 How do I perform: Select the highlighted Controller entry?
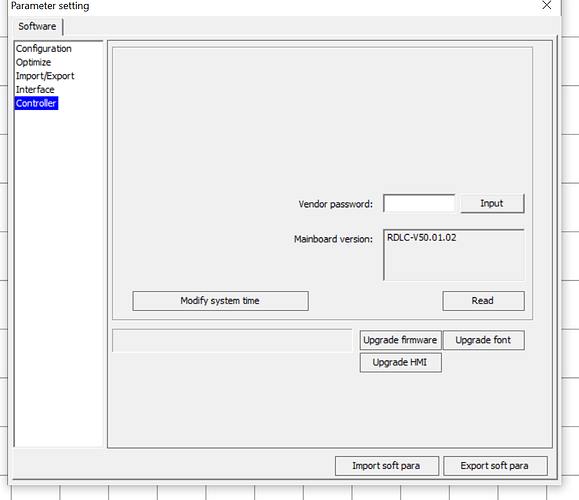tap(36, 103)
